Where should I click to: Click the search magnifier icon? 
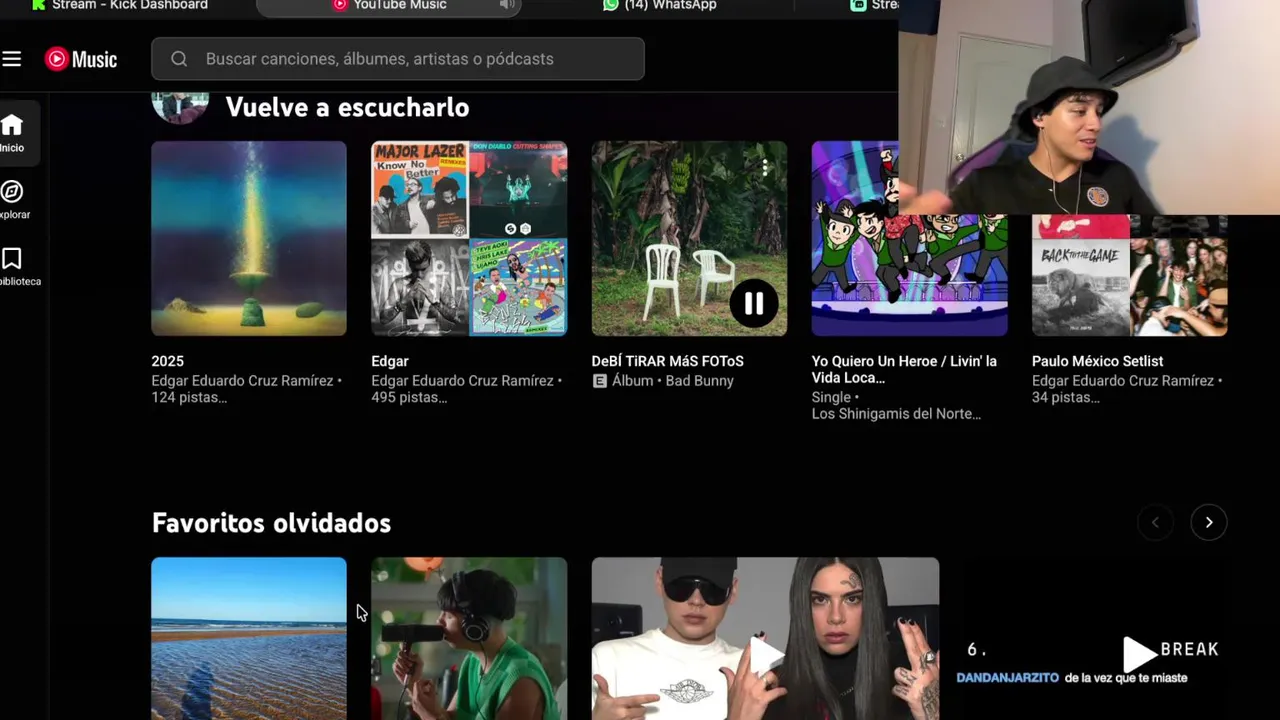click(x=179, y=59)
